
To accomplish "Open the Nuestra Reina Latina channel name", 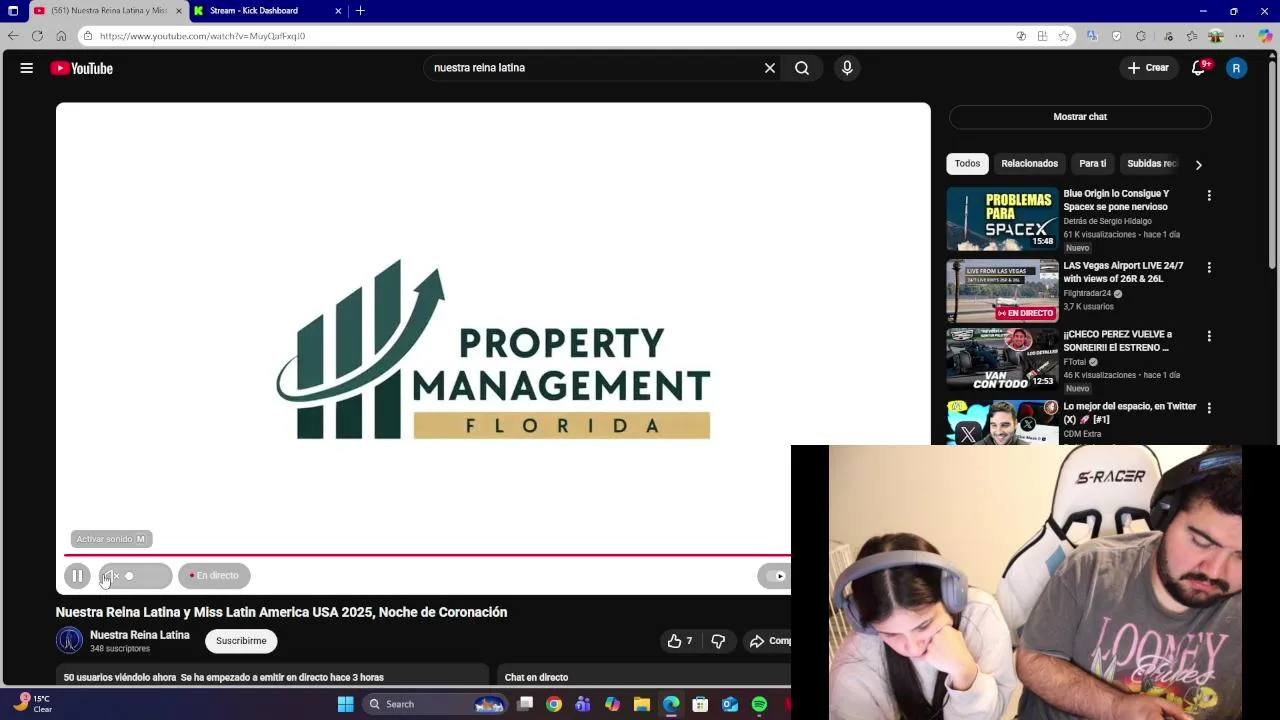I will [140, 635].
